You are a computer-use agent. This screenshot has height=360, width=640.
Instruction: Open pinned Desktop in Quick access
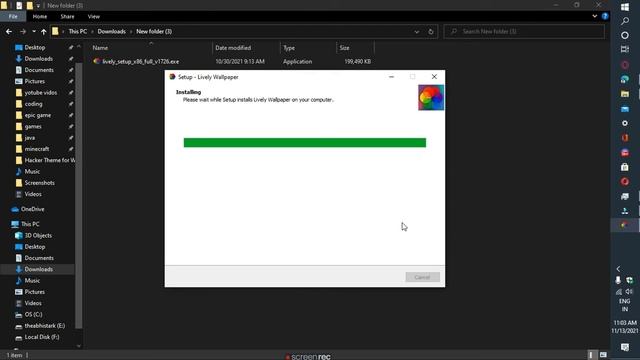tap(35, 47)
